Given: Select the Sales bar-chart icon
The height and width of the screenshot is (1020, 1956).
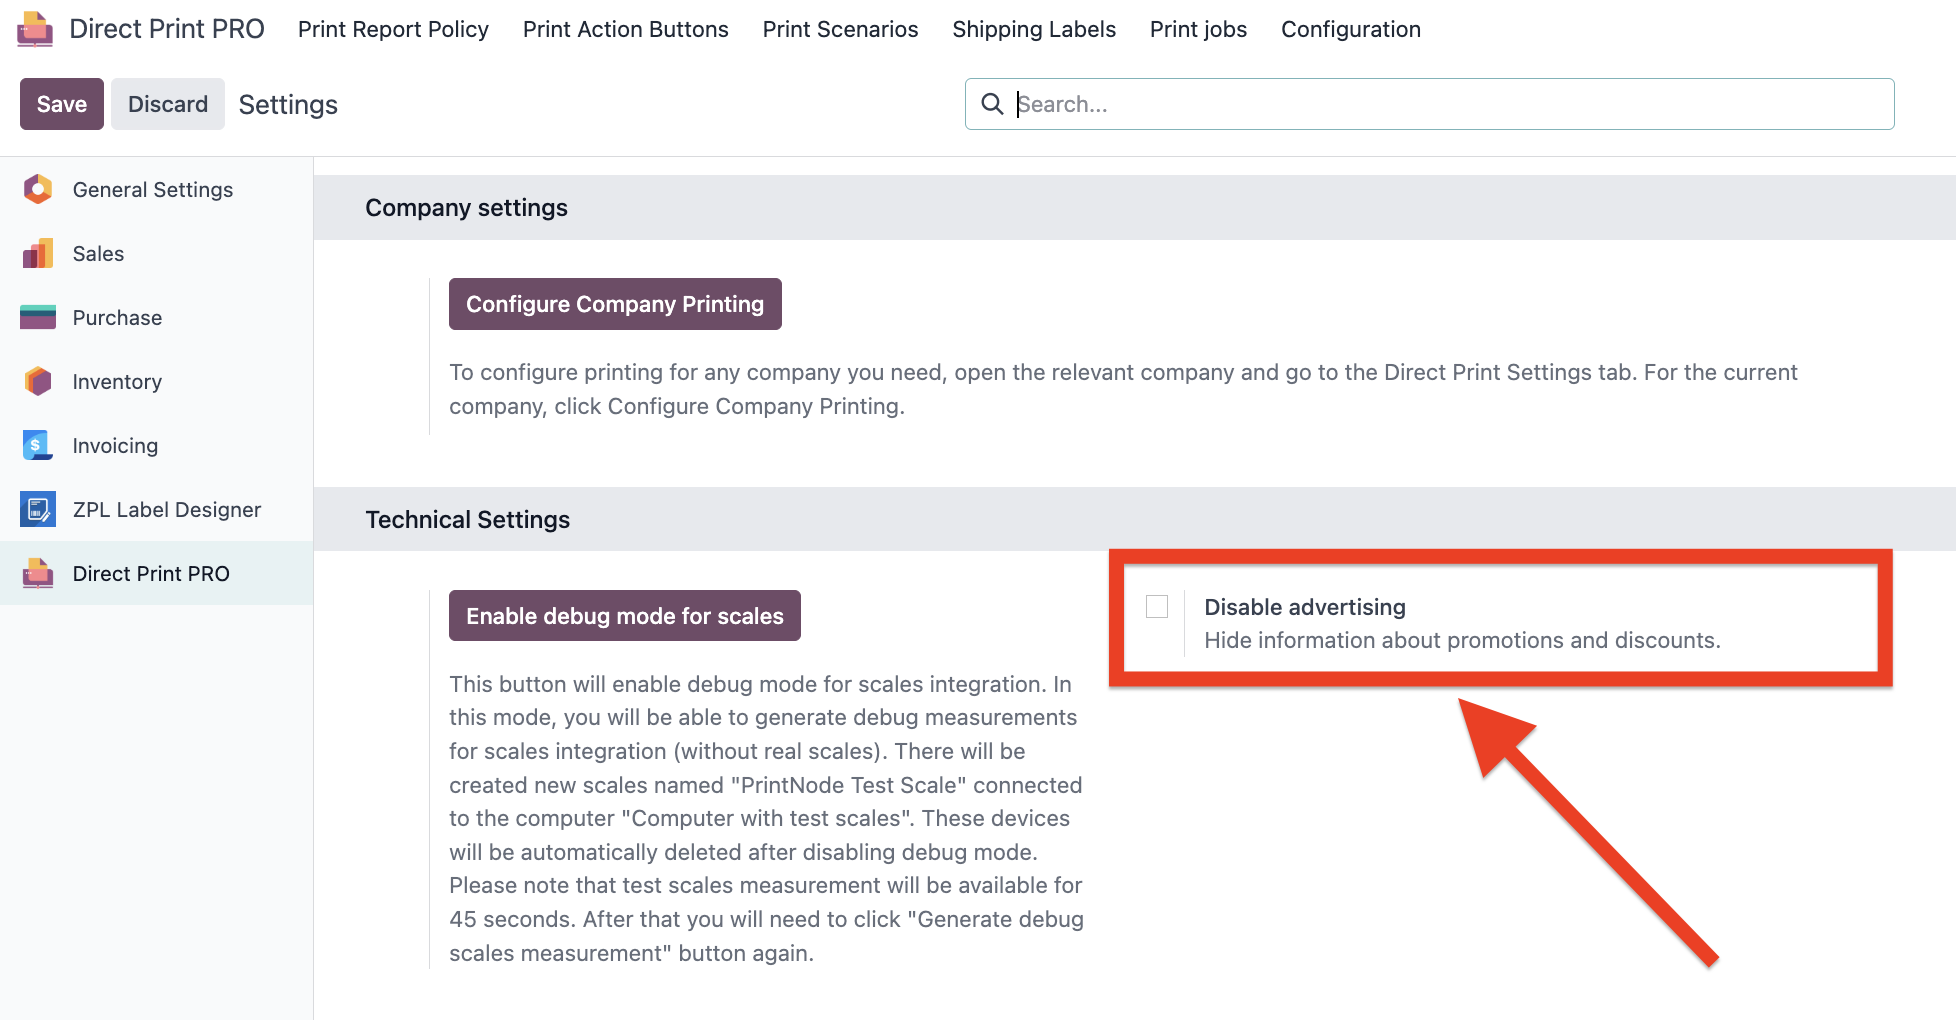Looking at the screenshot, I should coord(38,253).
